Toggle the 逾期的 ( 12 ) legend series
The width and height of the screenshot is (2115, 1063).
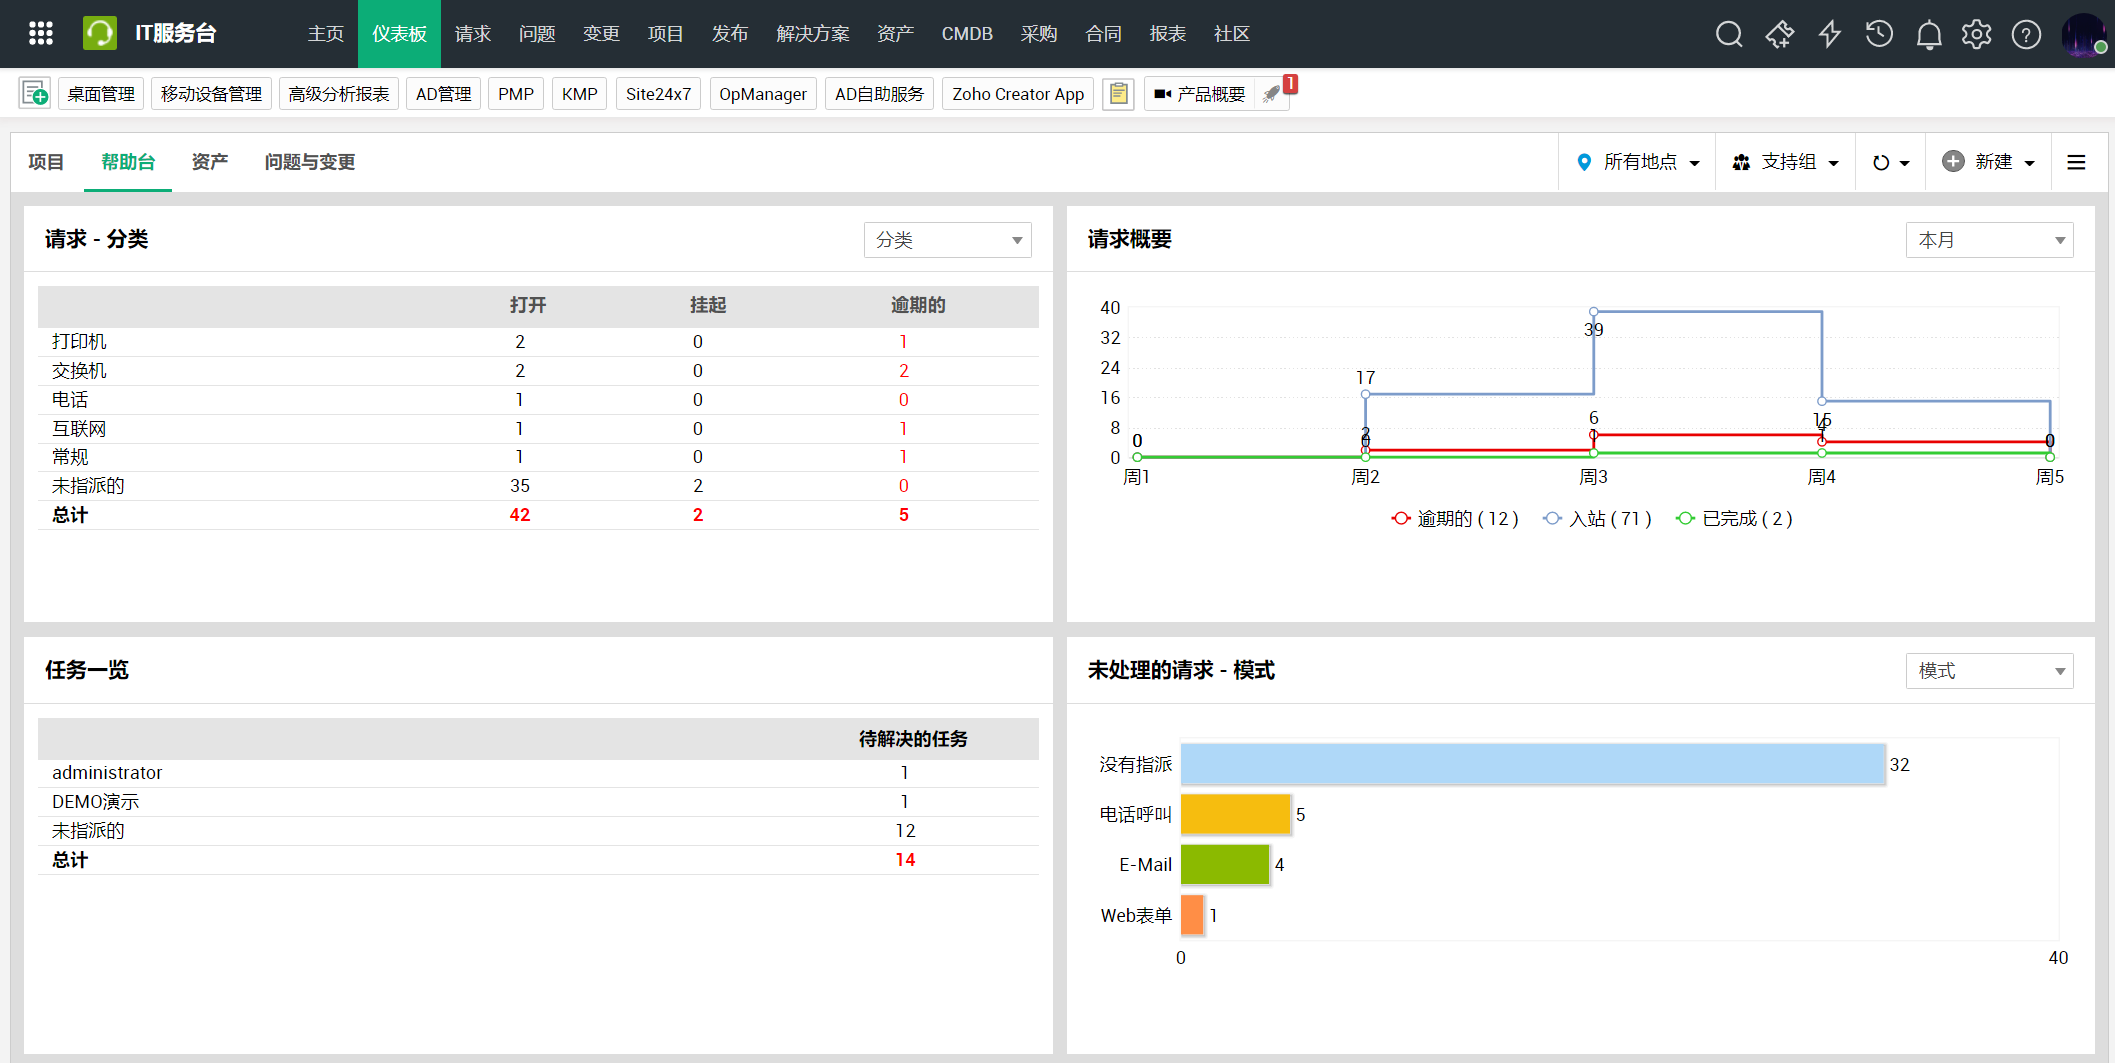1455,518
